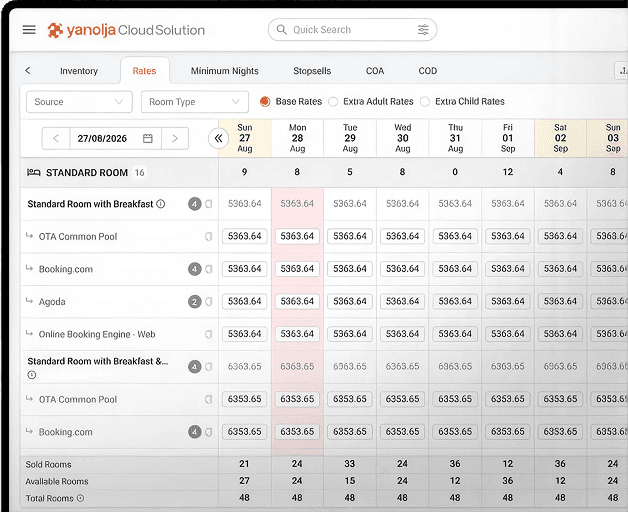
Task: Click the Available Rooms row label
Action: pos(57,481)
